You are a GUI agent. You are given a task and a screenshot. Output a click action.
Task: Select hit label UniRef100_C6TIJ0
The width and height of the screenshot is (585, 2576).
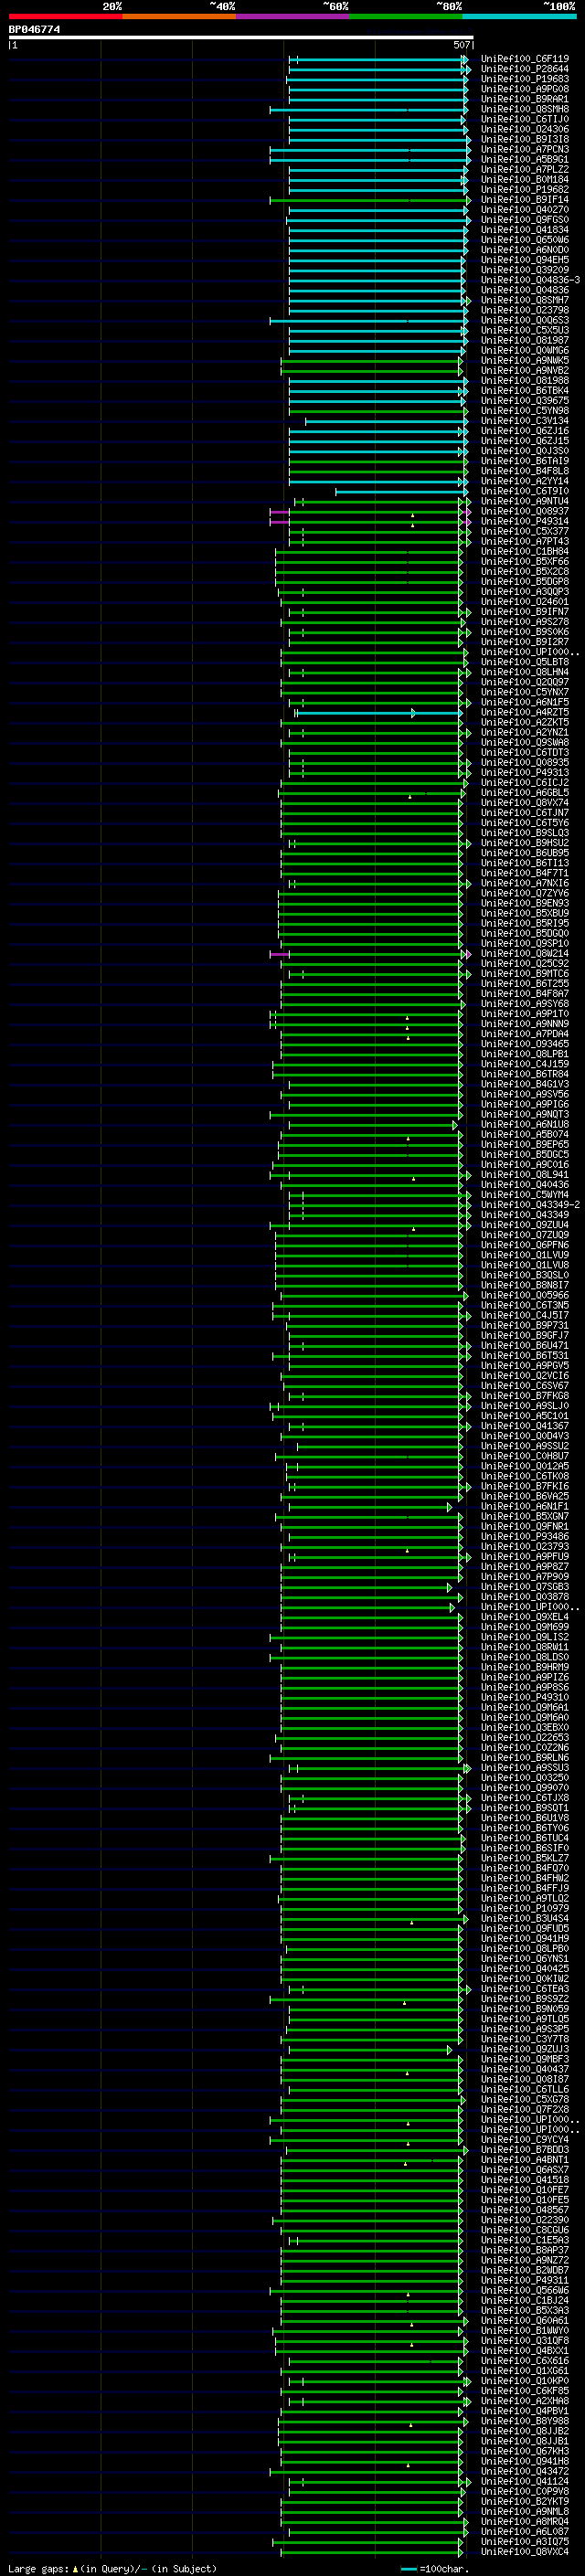[525, 119]
